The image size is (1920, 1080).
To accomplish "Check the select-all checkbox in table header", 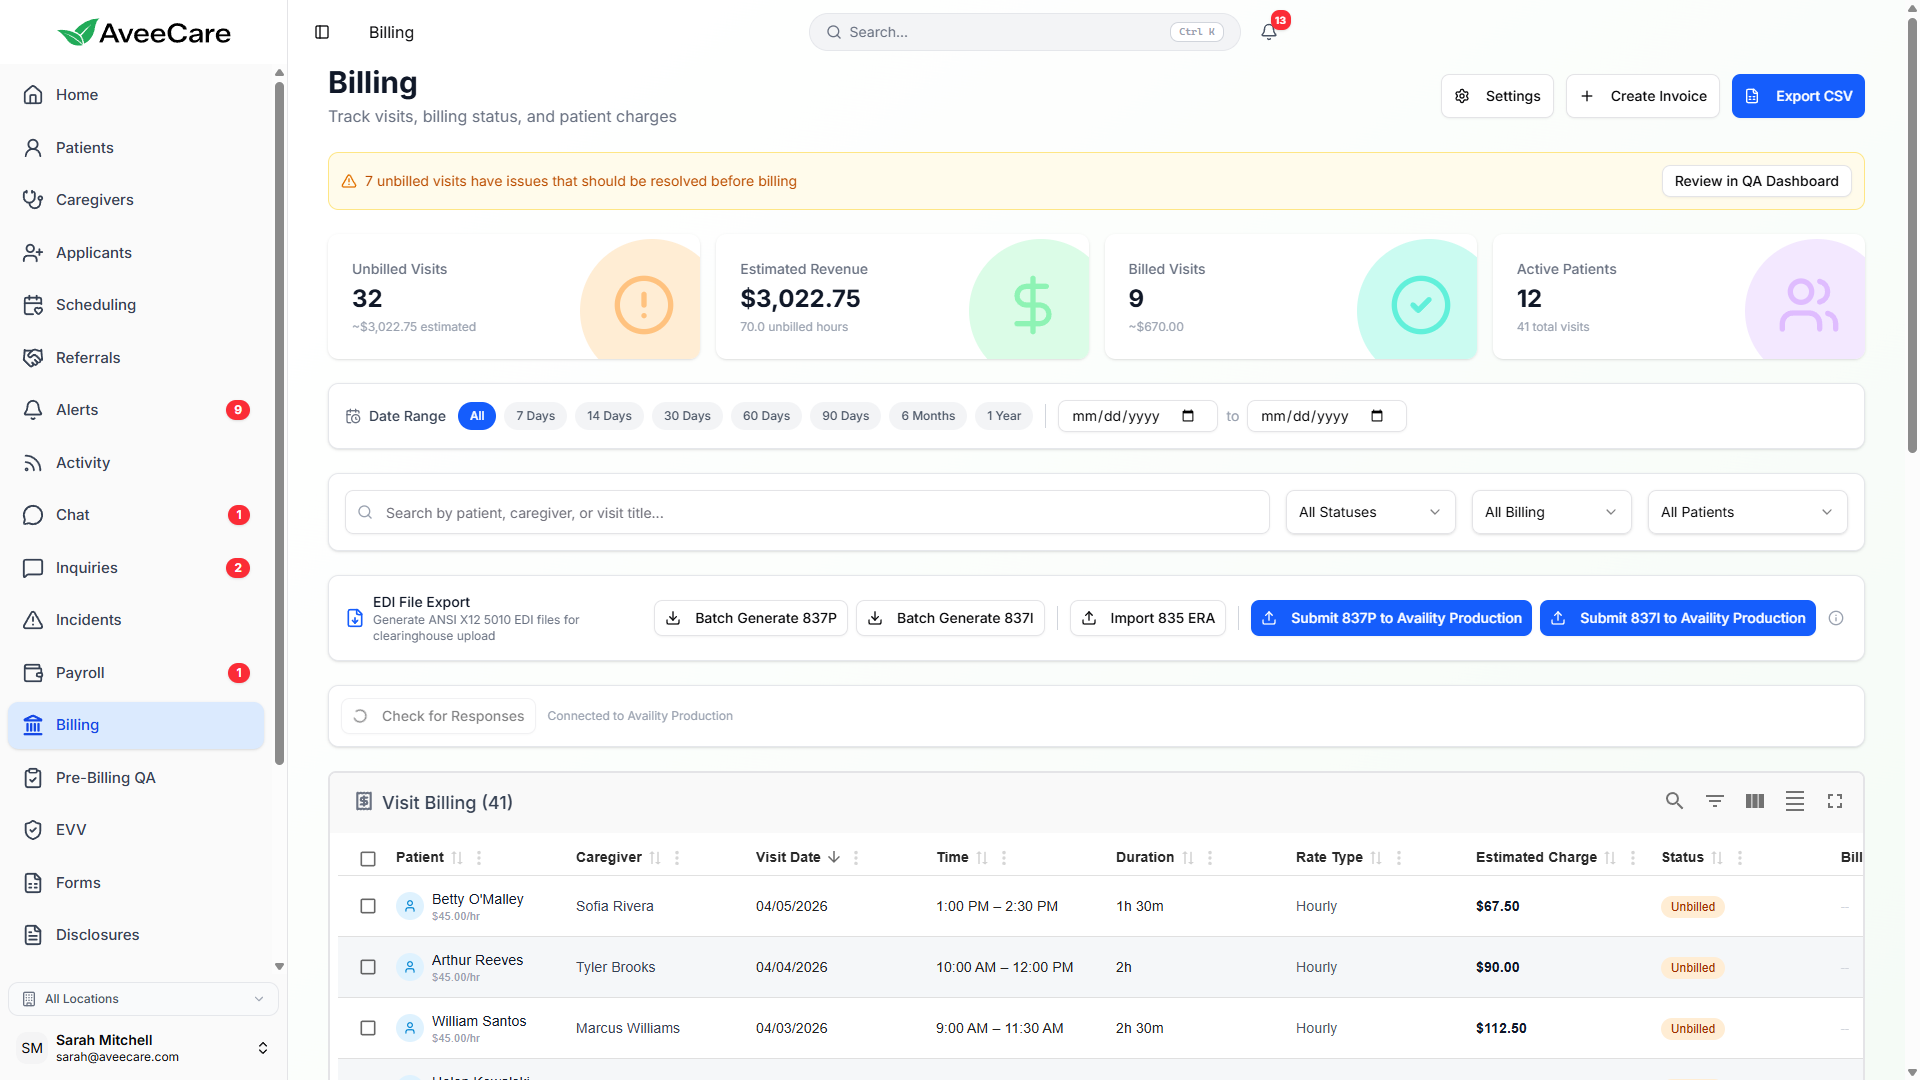I will (367, 858).
